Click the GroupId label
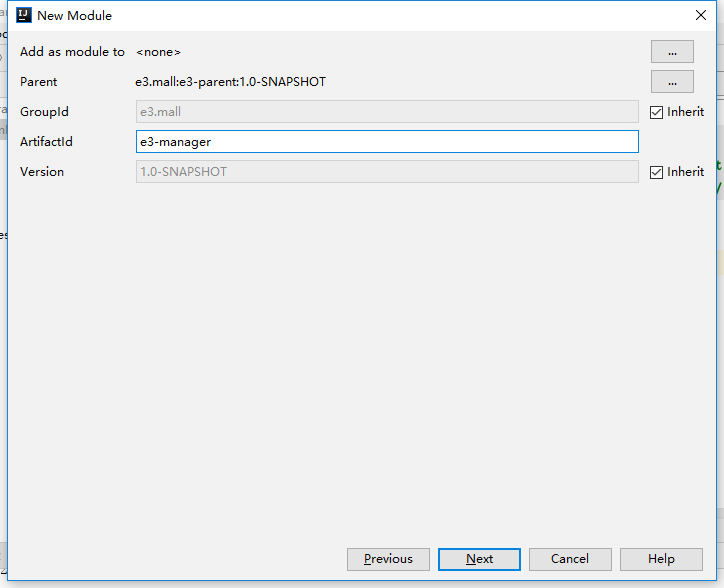The image size is (724, 588). pyautogui.click(x=44, y=112)
